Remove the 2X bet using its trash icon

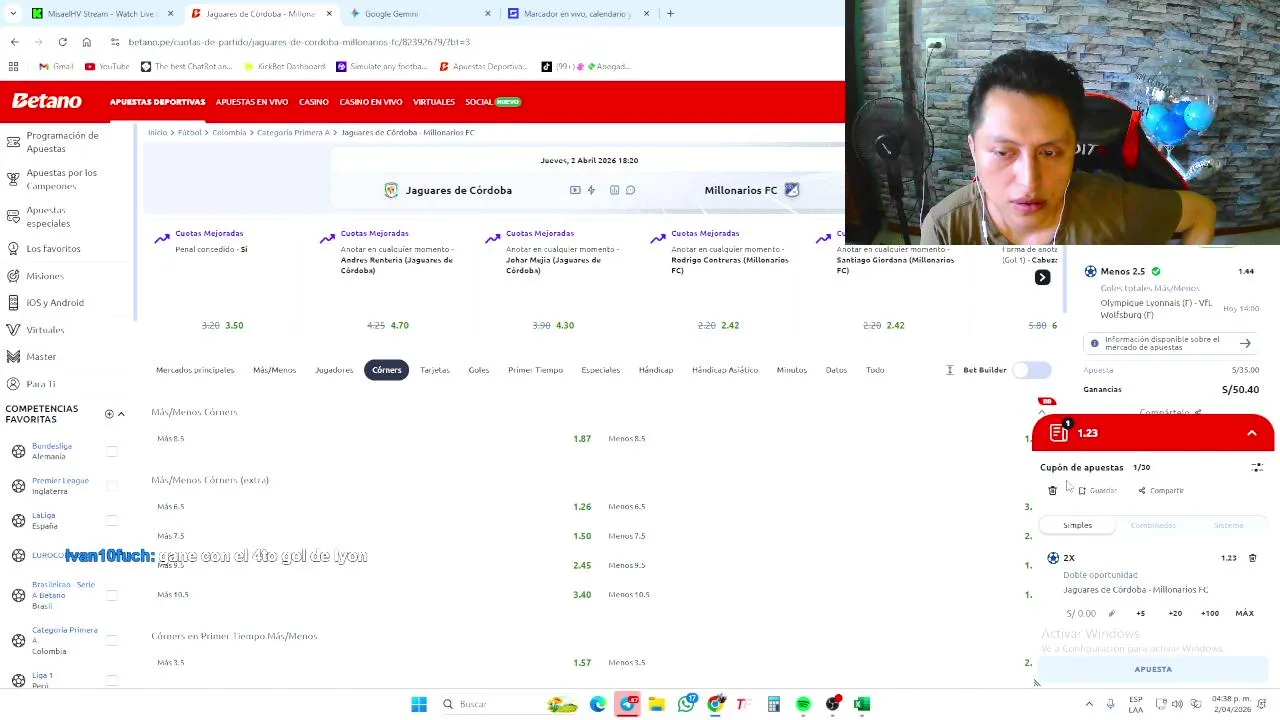point(1252,558)
